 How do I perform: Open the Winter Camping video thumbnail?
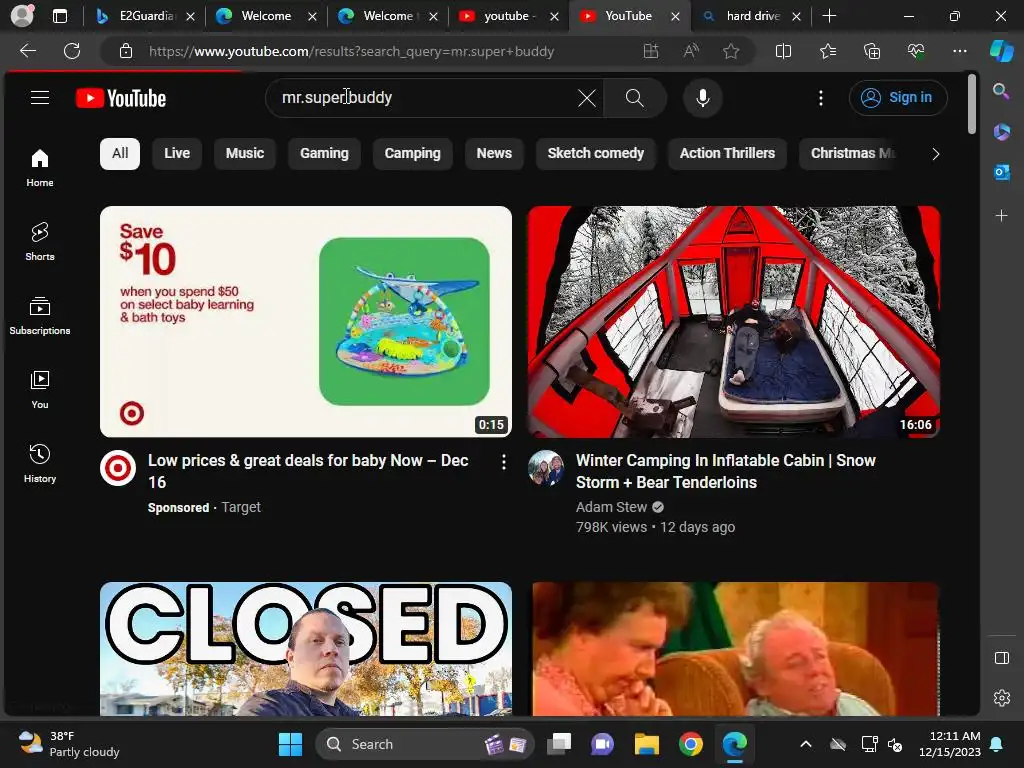(733, 321)
